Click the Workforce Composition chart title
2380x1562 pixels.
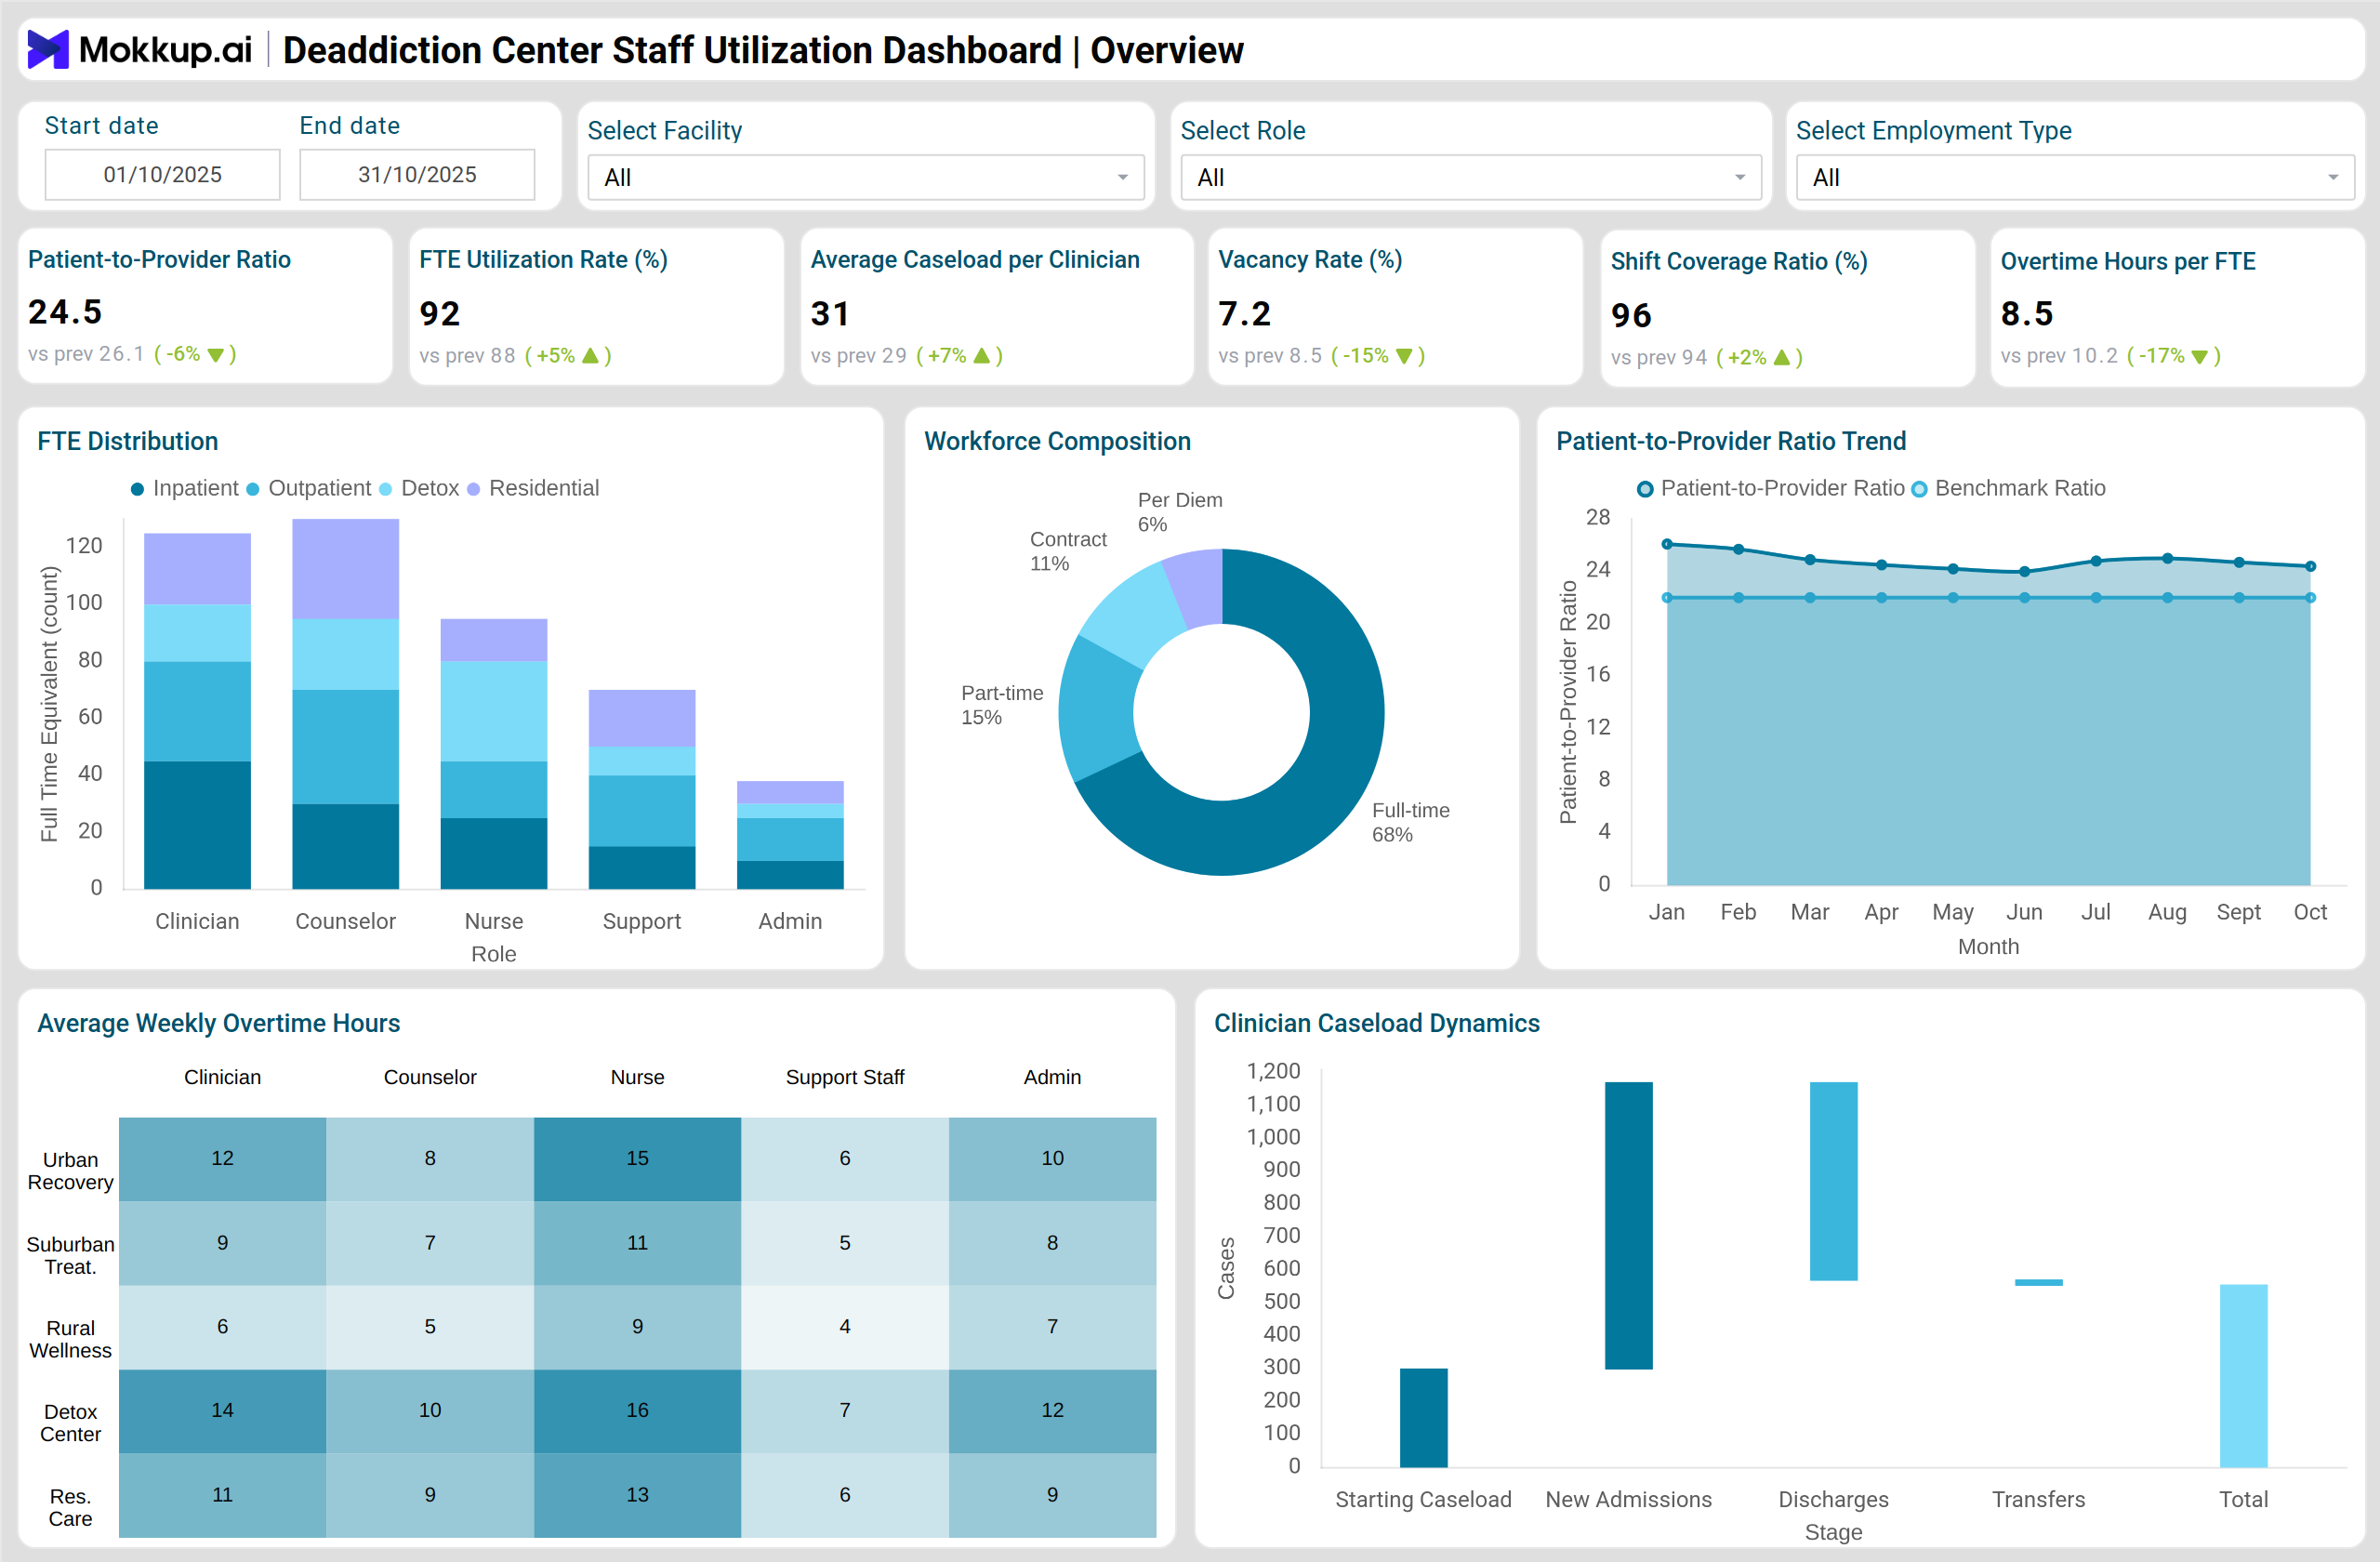pos(1057,441)
